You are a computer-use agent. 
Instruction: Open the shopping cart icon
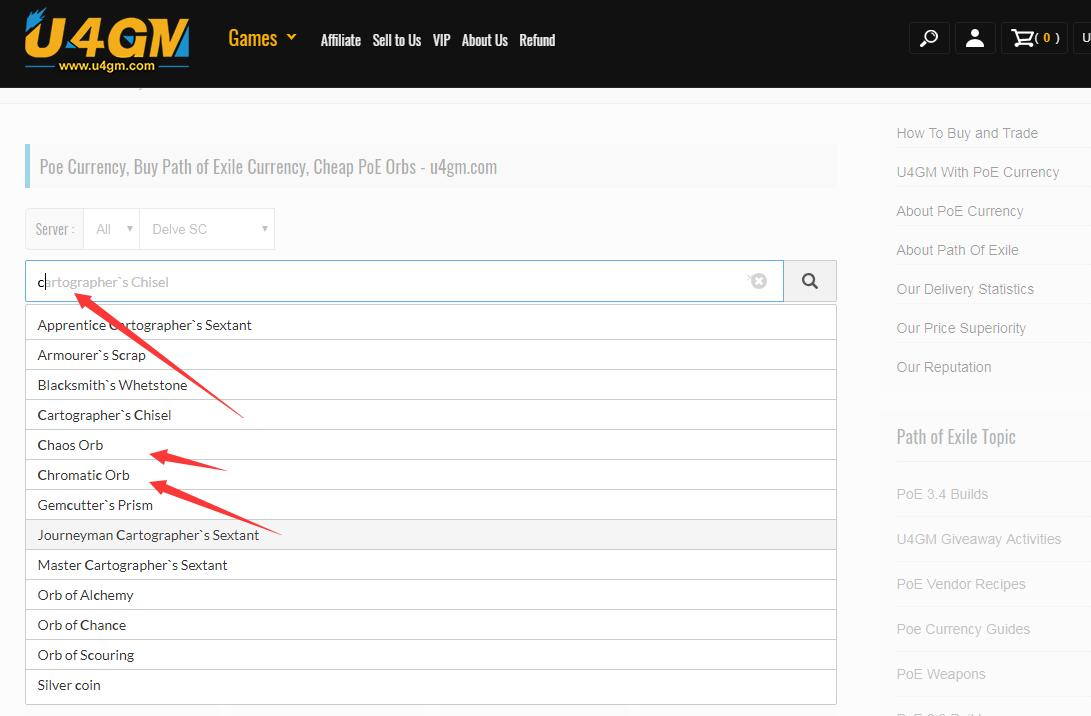point(1034,38)
